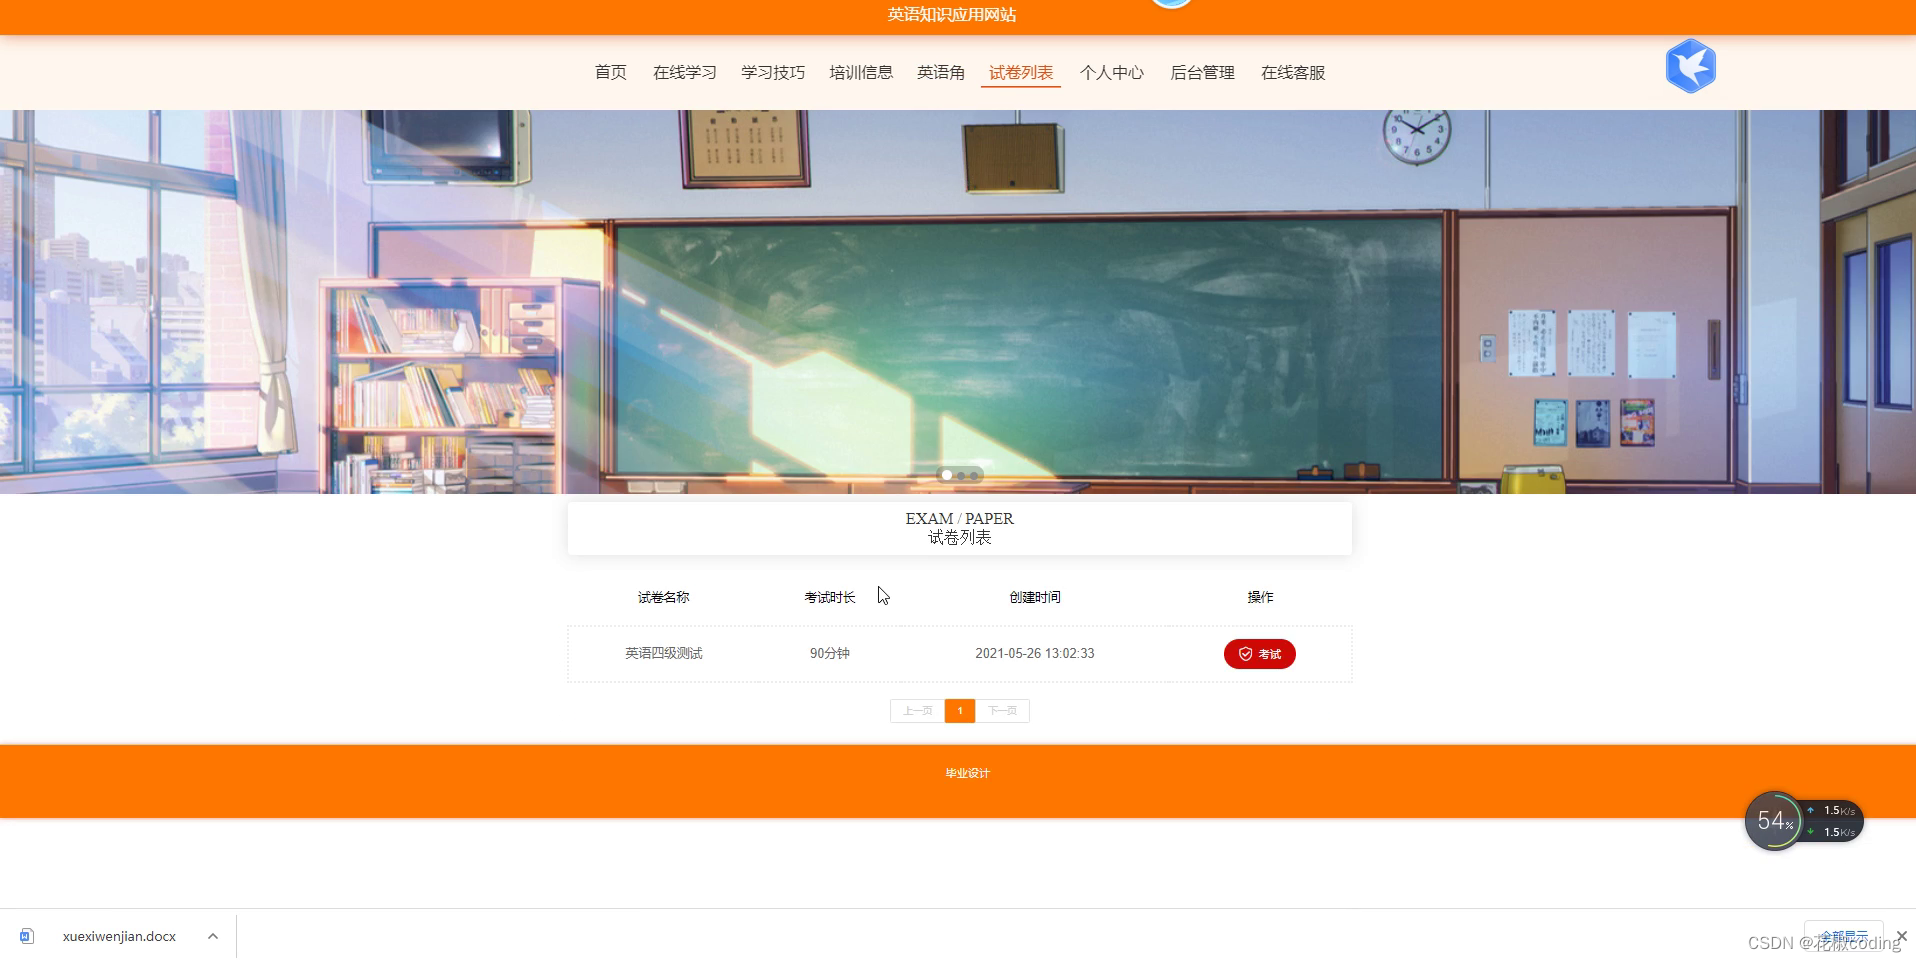Switch to the 在线学习 tab
Screen dimensions: 1916x962
pyautogui.click(x=684, y=72)
